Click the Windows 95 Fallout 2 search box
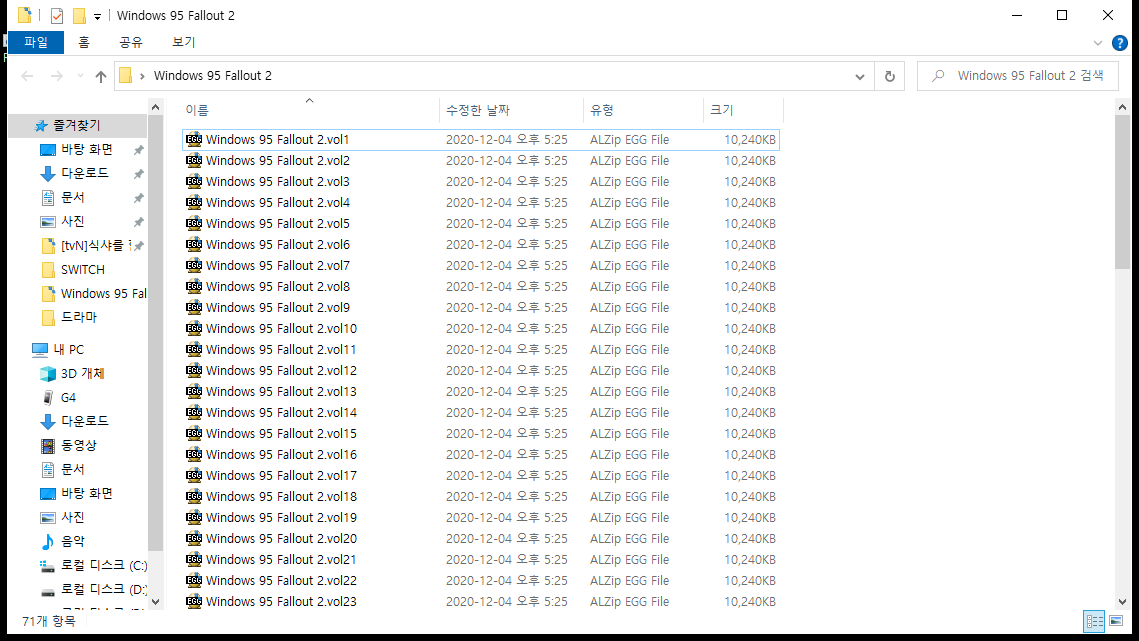The width and height of the screenshot is (1139, 641). (x=1018, y=76)
